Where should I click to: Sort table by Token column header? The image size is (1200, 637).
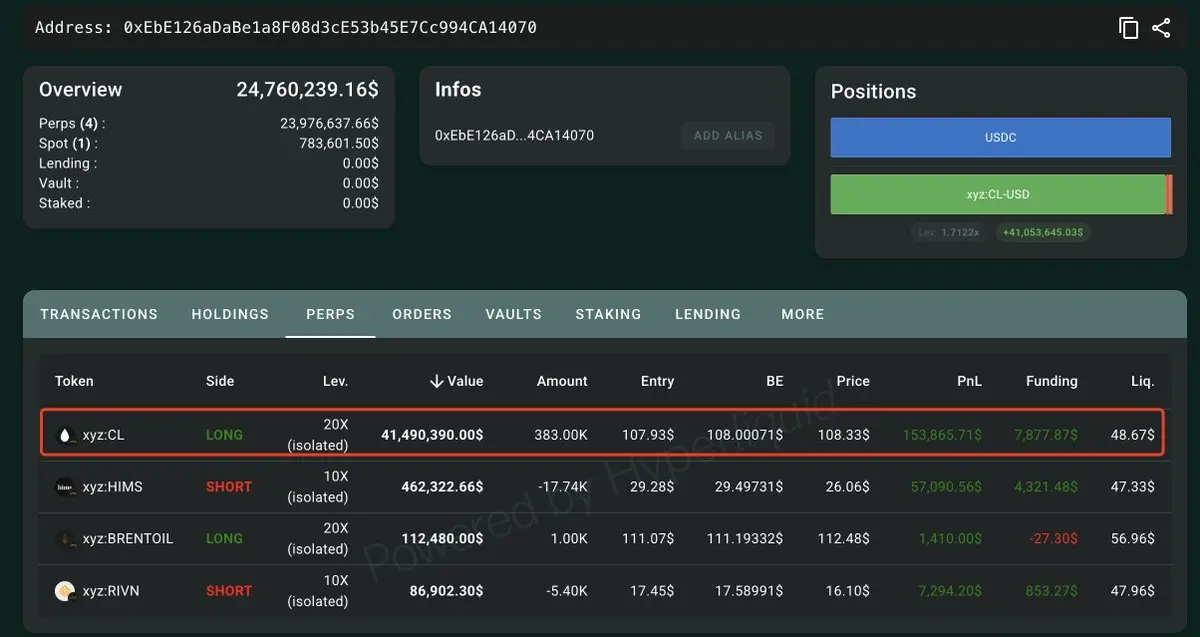point(74,381)
